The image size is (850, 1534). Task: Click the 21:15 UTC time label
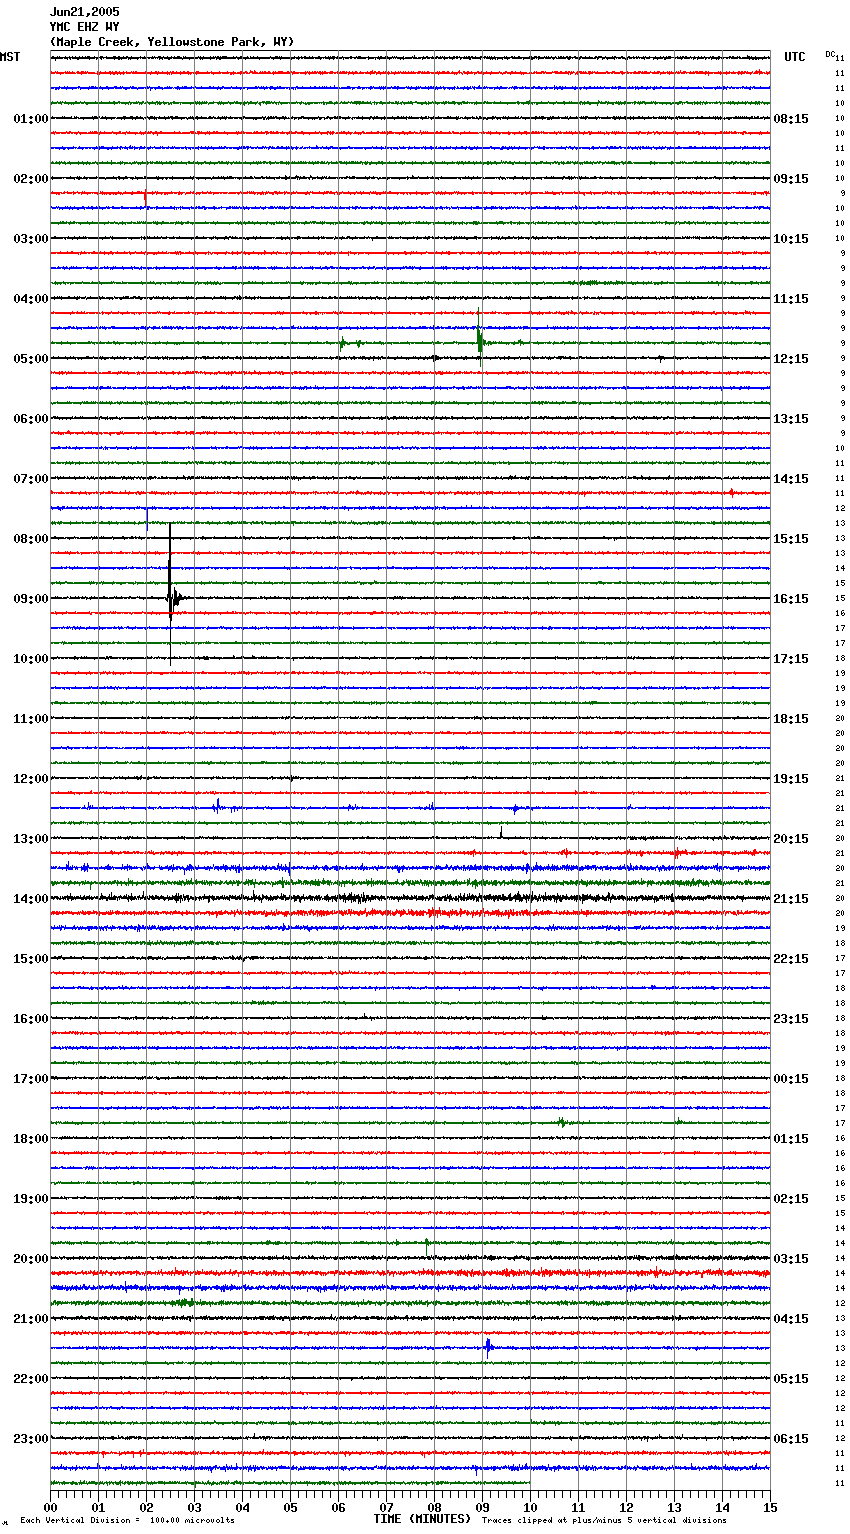(791, 899)
